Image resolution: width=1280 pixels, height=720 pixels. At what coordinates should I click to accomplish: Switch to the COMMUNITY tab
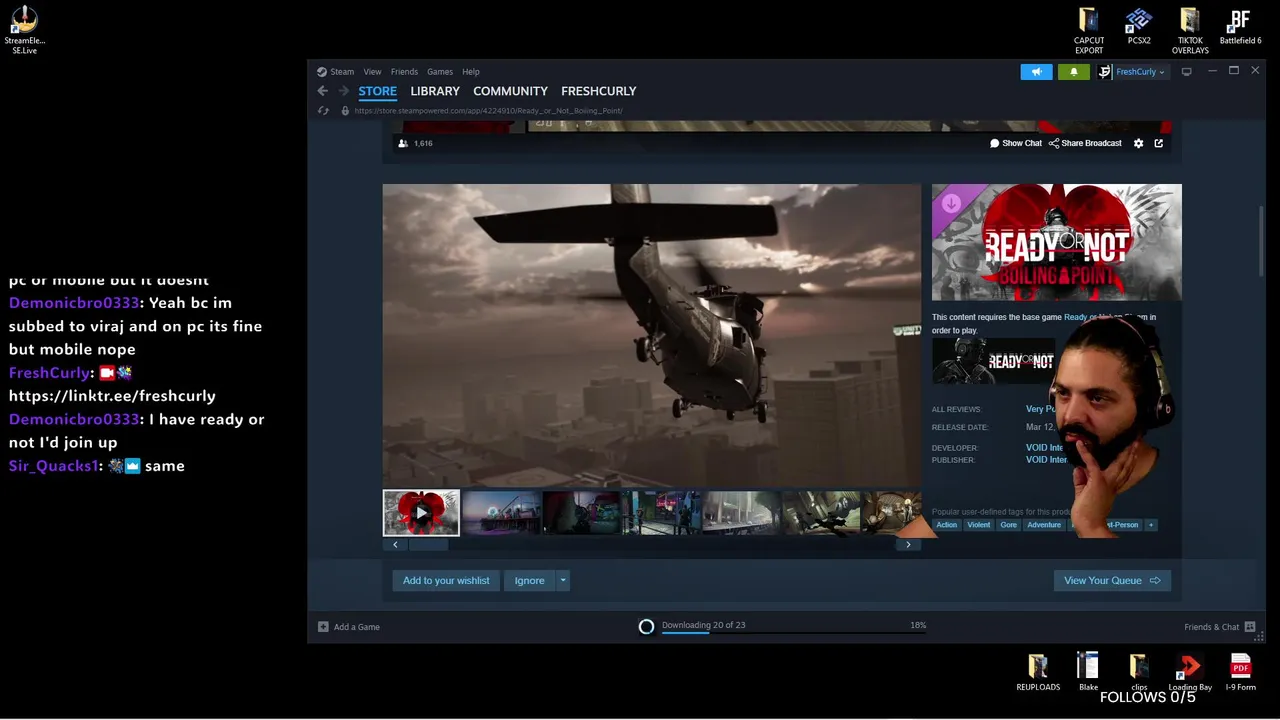click(x=510, y=91)
